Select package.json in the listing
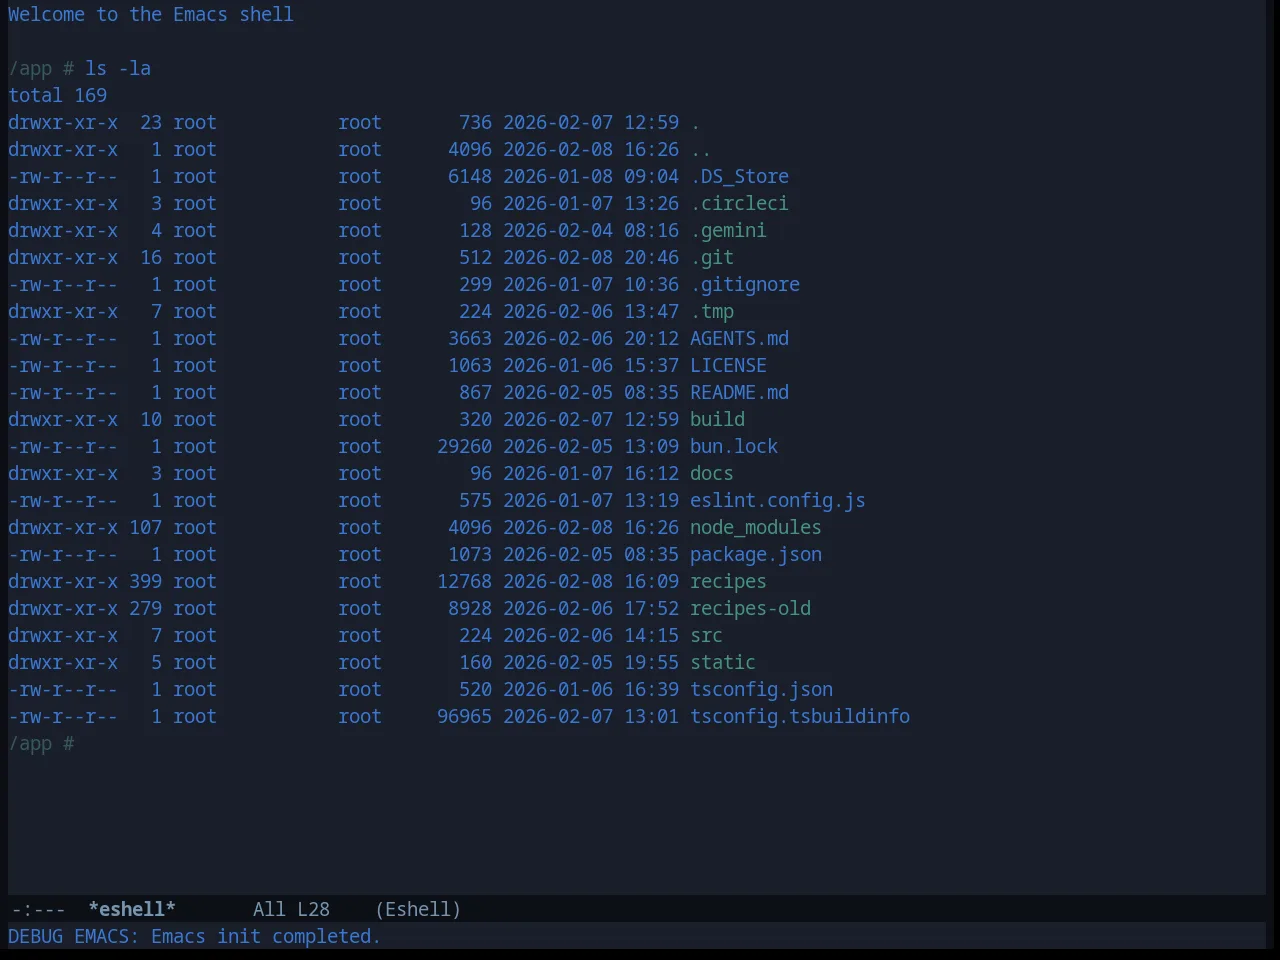This screenshot has width=1280, height=960. pos(756,554)
